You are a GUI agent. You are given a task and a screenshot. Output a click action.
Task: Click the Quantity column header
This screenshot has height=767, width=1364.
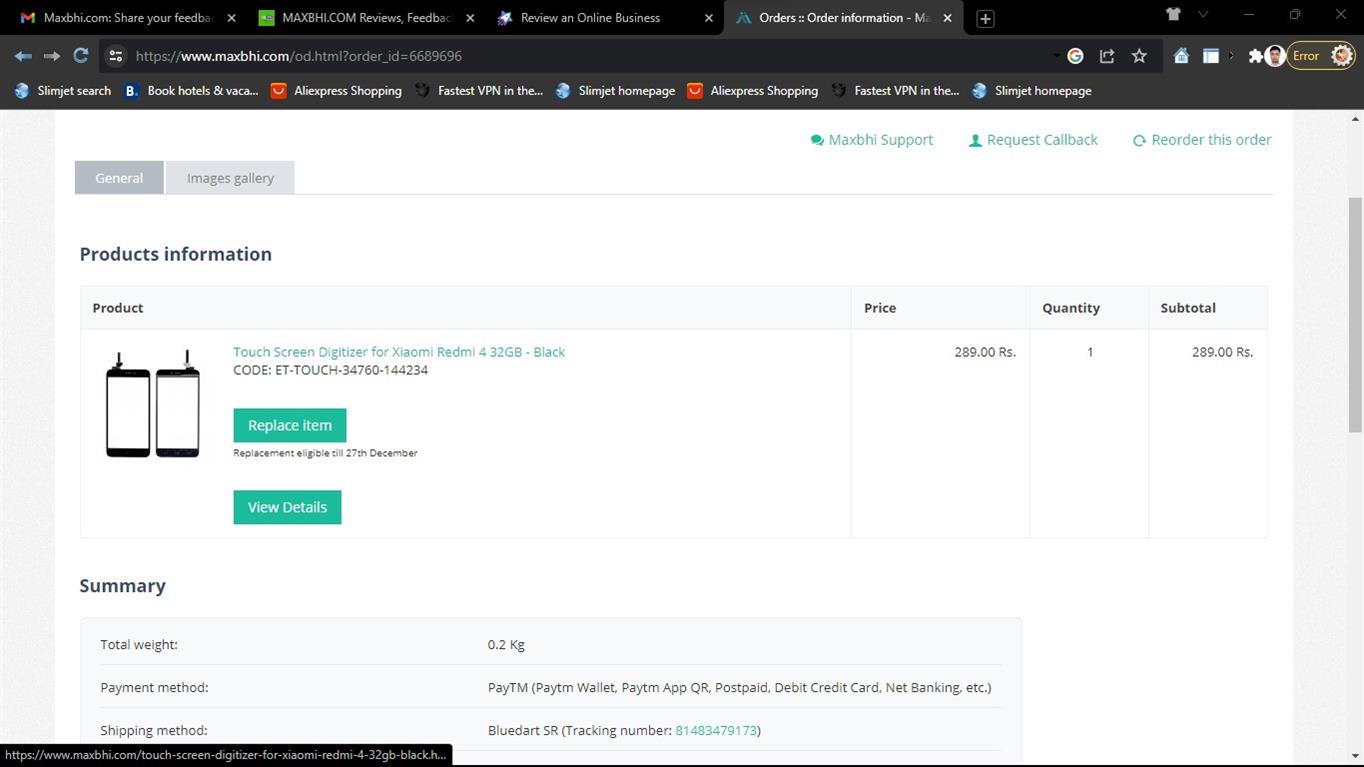click(1071, 308)
